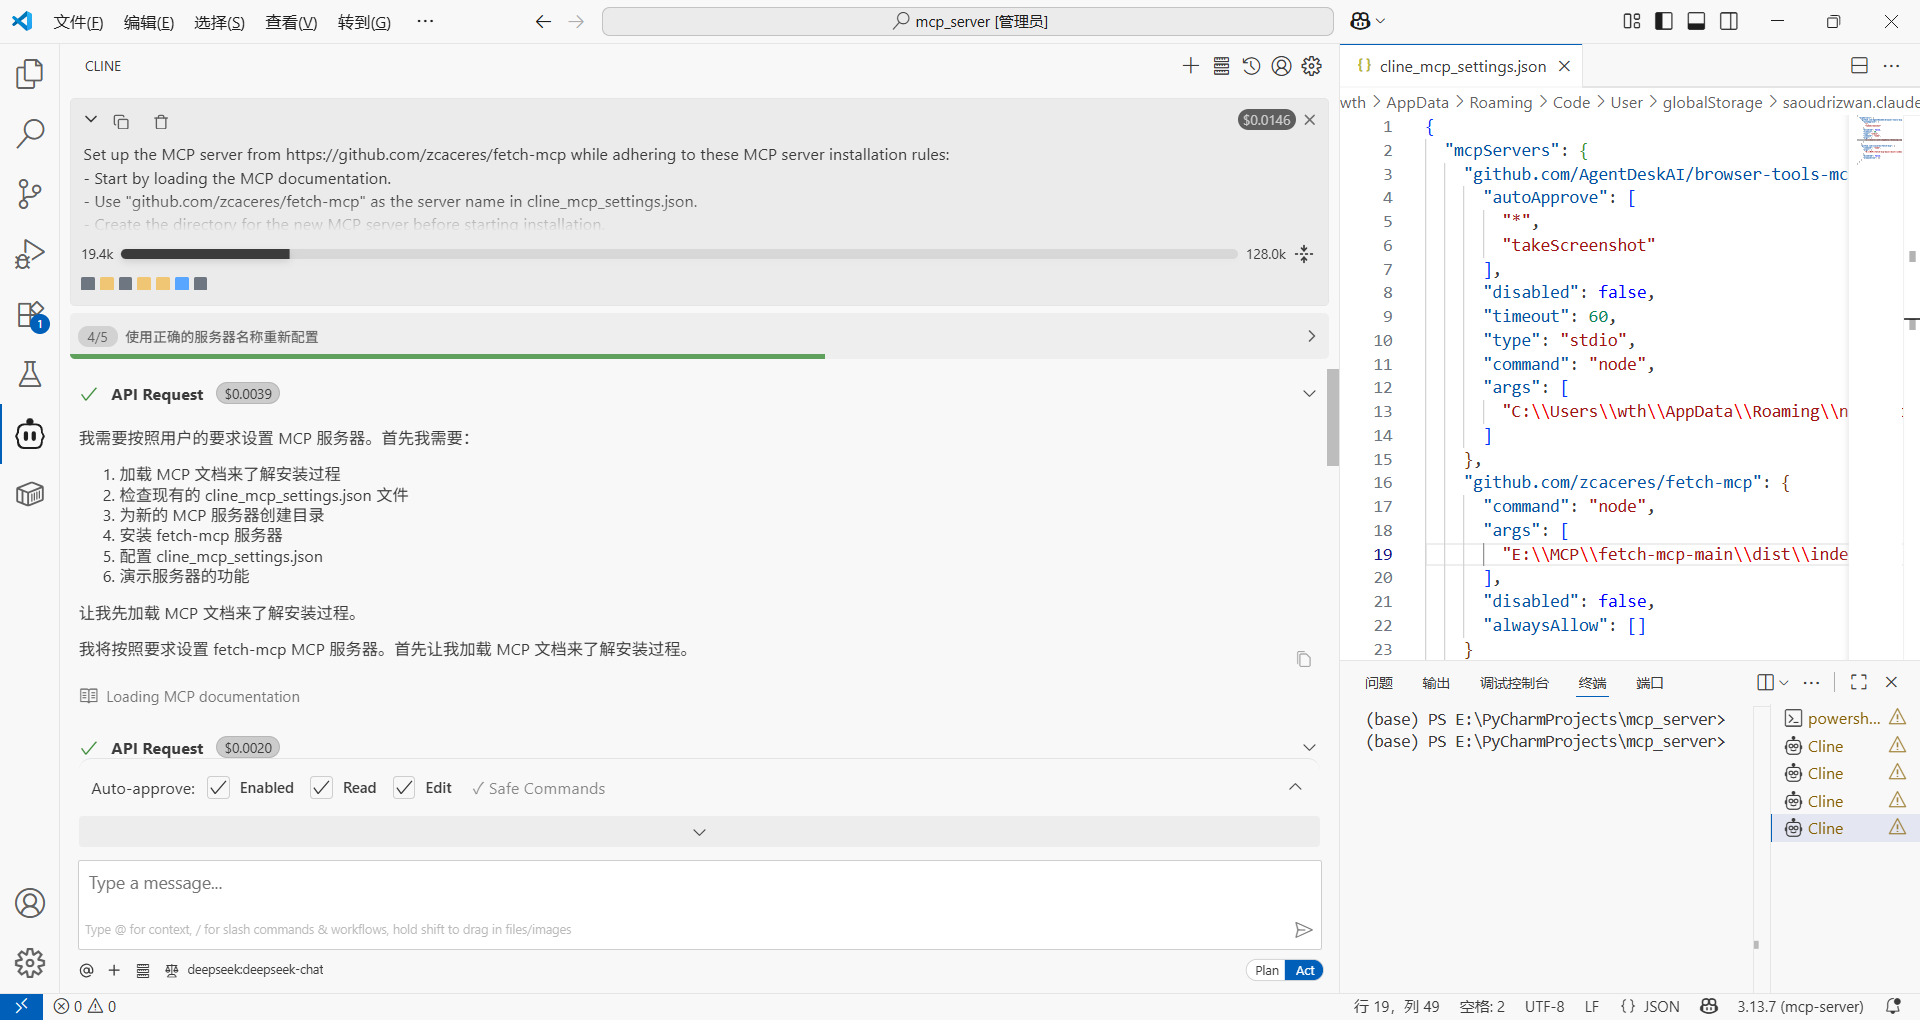
Task: Switch to the 输出 panel tab
Action: (1436, 683)
